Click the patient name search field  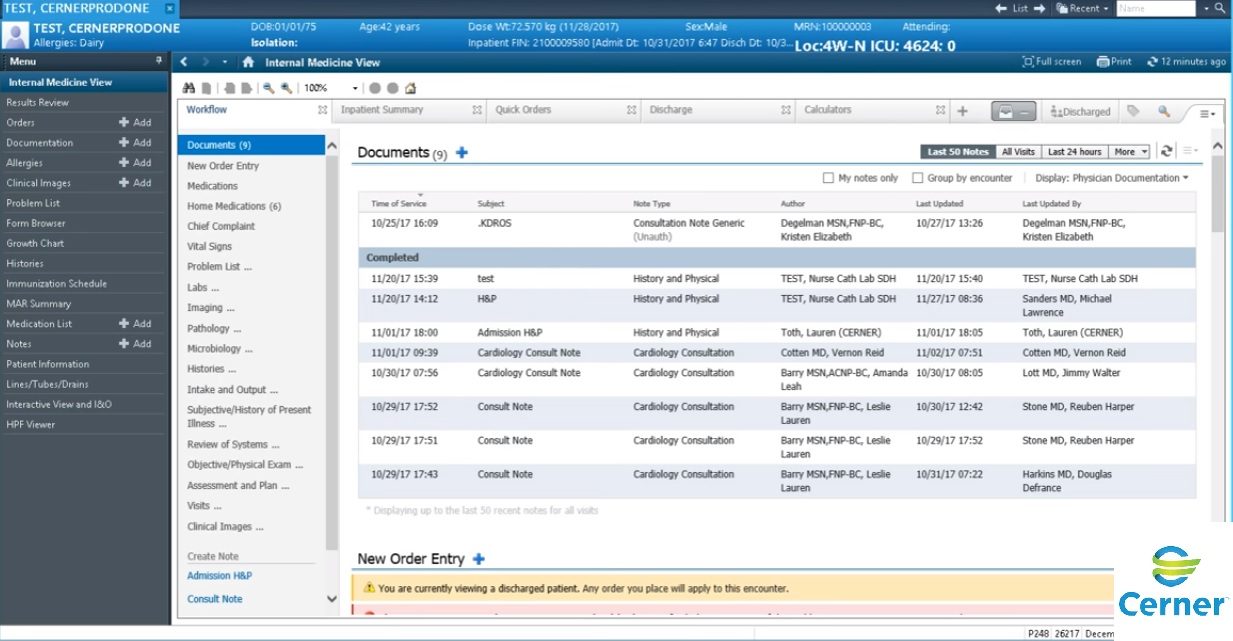[x=1156, y=8]
